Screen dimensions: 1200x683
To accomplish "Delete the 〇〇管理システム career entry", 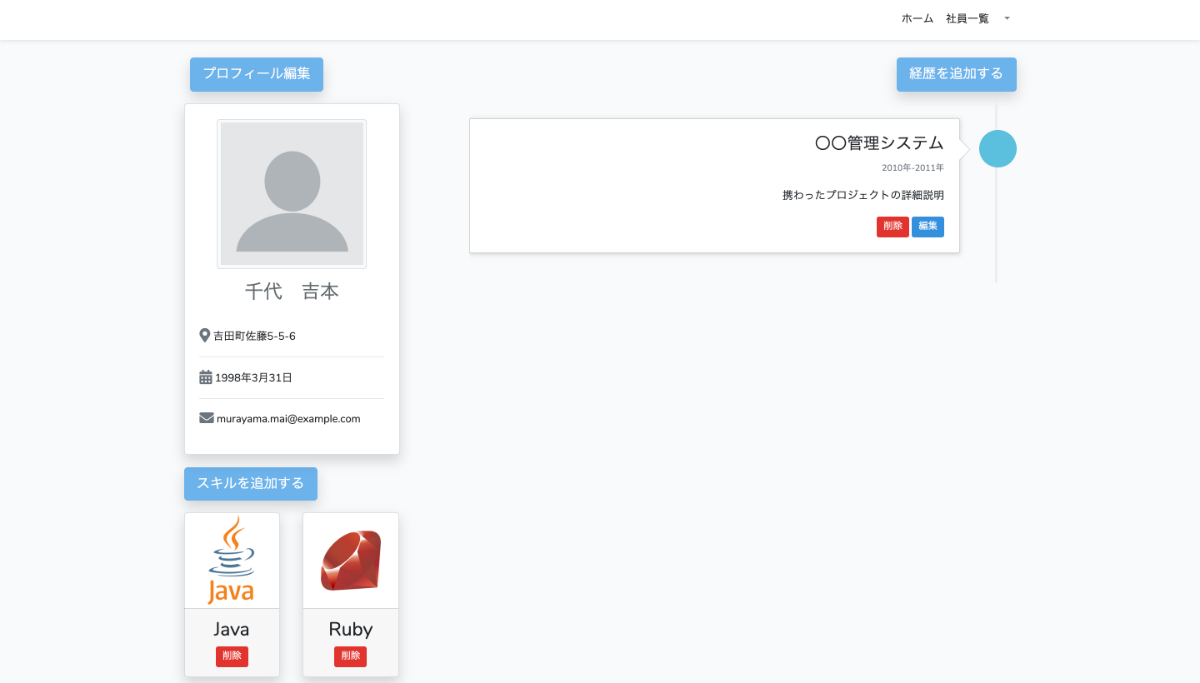I will [x=892, y=227].
